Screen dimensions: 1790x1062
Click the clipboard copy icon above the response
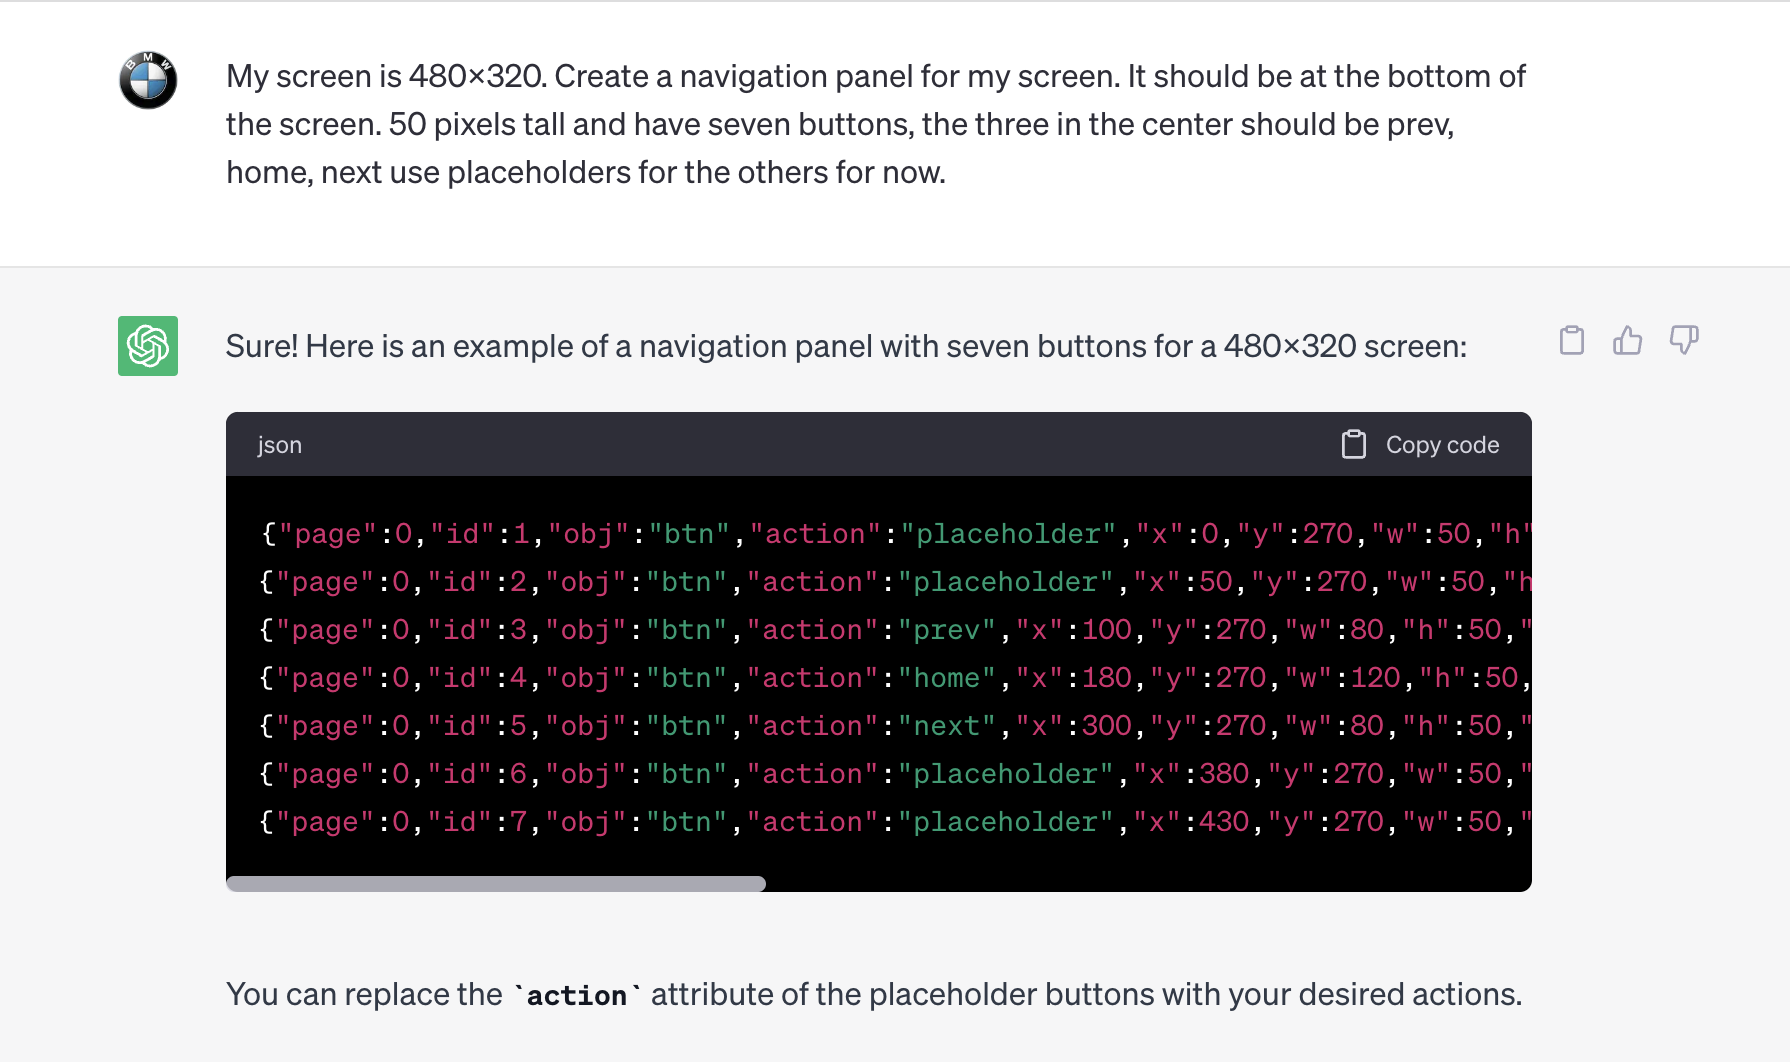tap(1572, 340)
